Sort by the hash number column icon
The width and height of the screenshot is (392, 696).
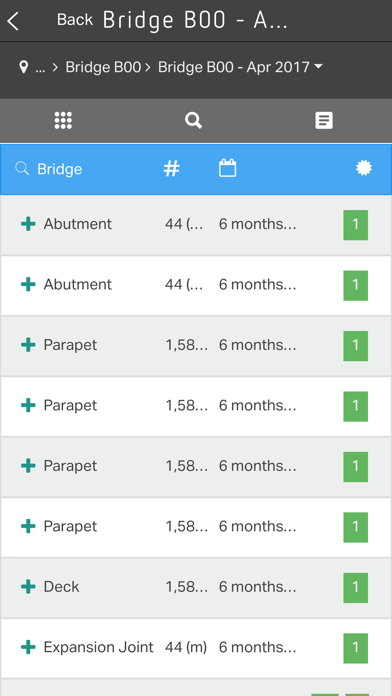171,169
